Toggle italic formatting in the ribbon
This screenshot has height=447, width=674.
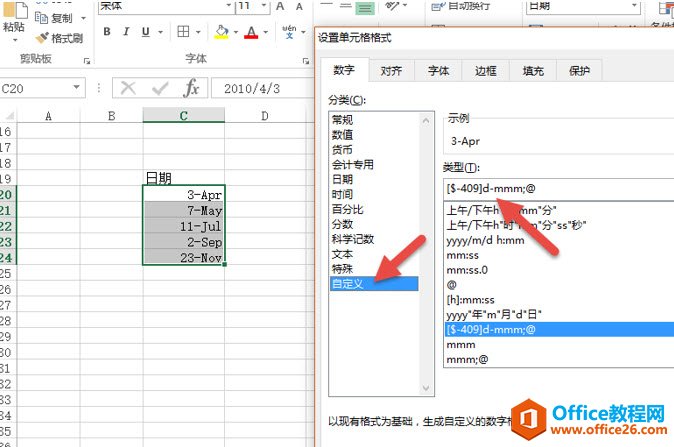point(128,32)
